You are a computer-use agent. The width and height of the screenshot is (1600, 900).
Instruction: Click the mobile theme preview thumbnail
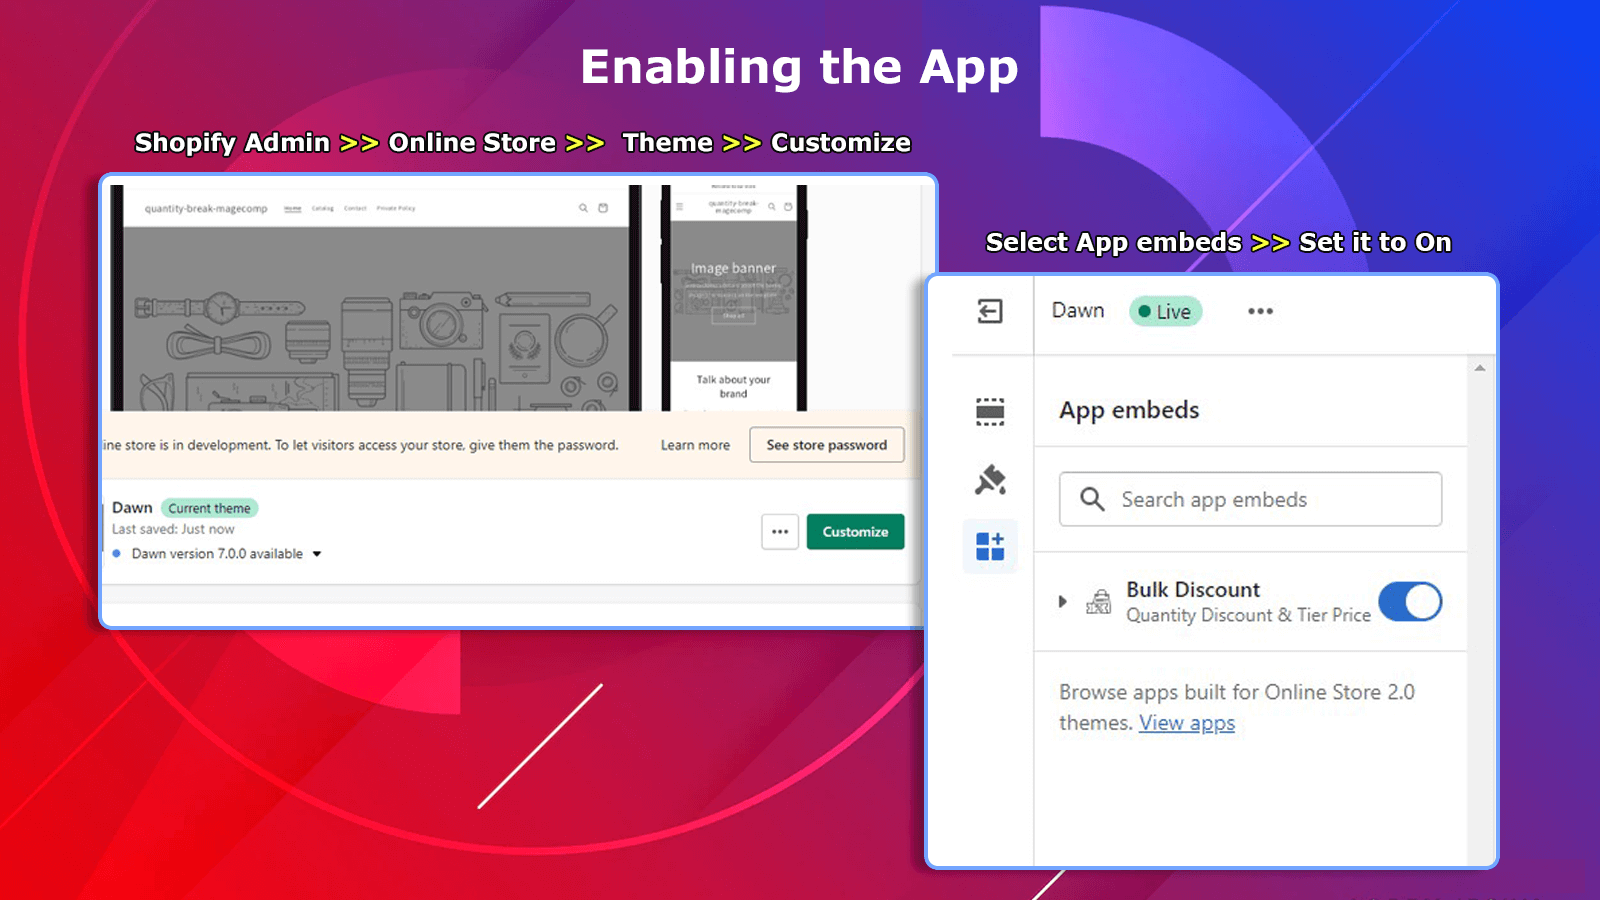[x=734, y=298]
